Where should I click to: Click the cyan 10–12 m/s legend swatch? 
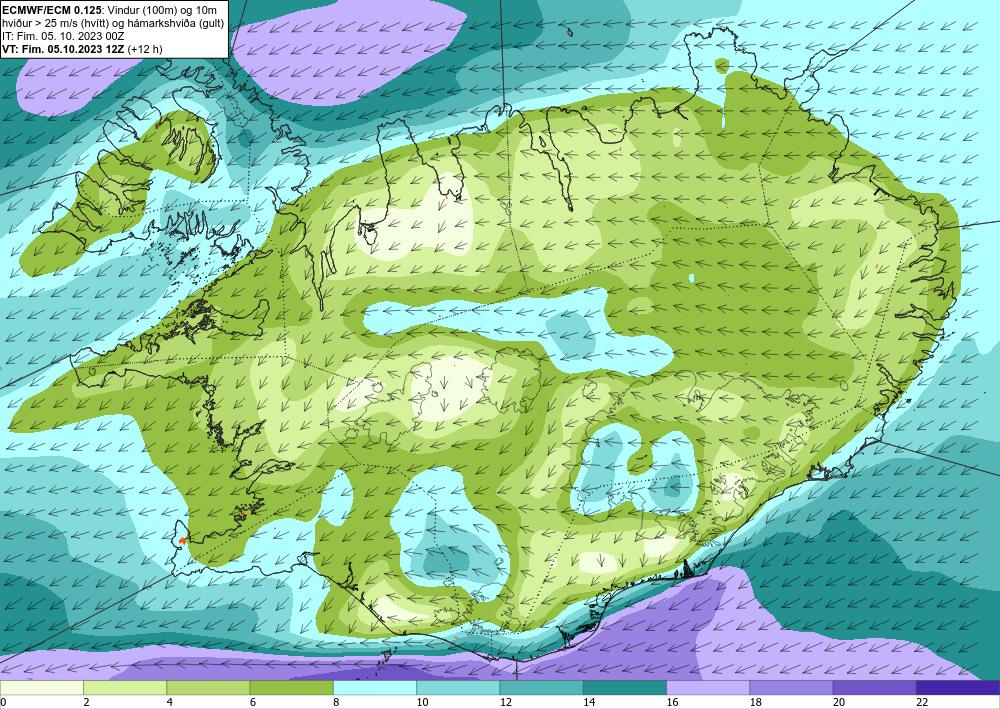click(458, 688)
